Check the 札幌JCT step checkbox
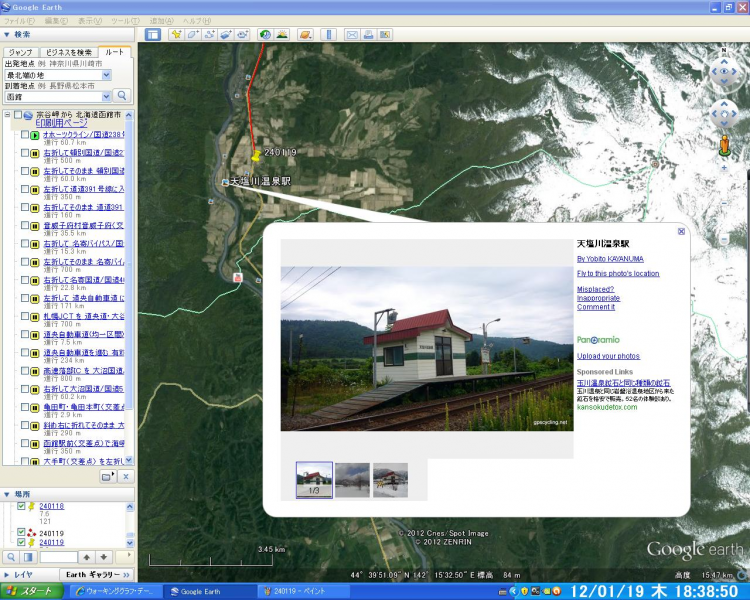750x600 pixels. tap(25, 316)
